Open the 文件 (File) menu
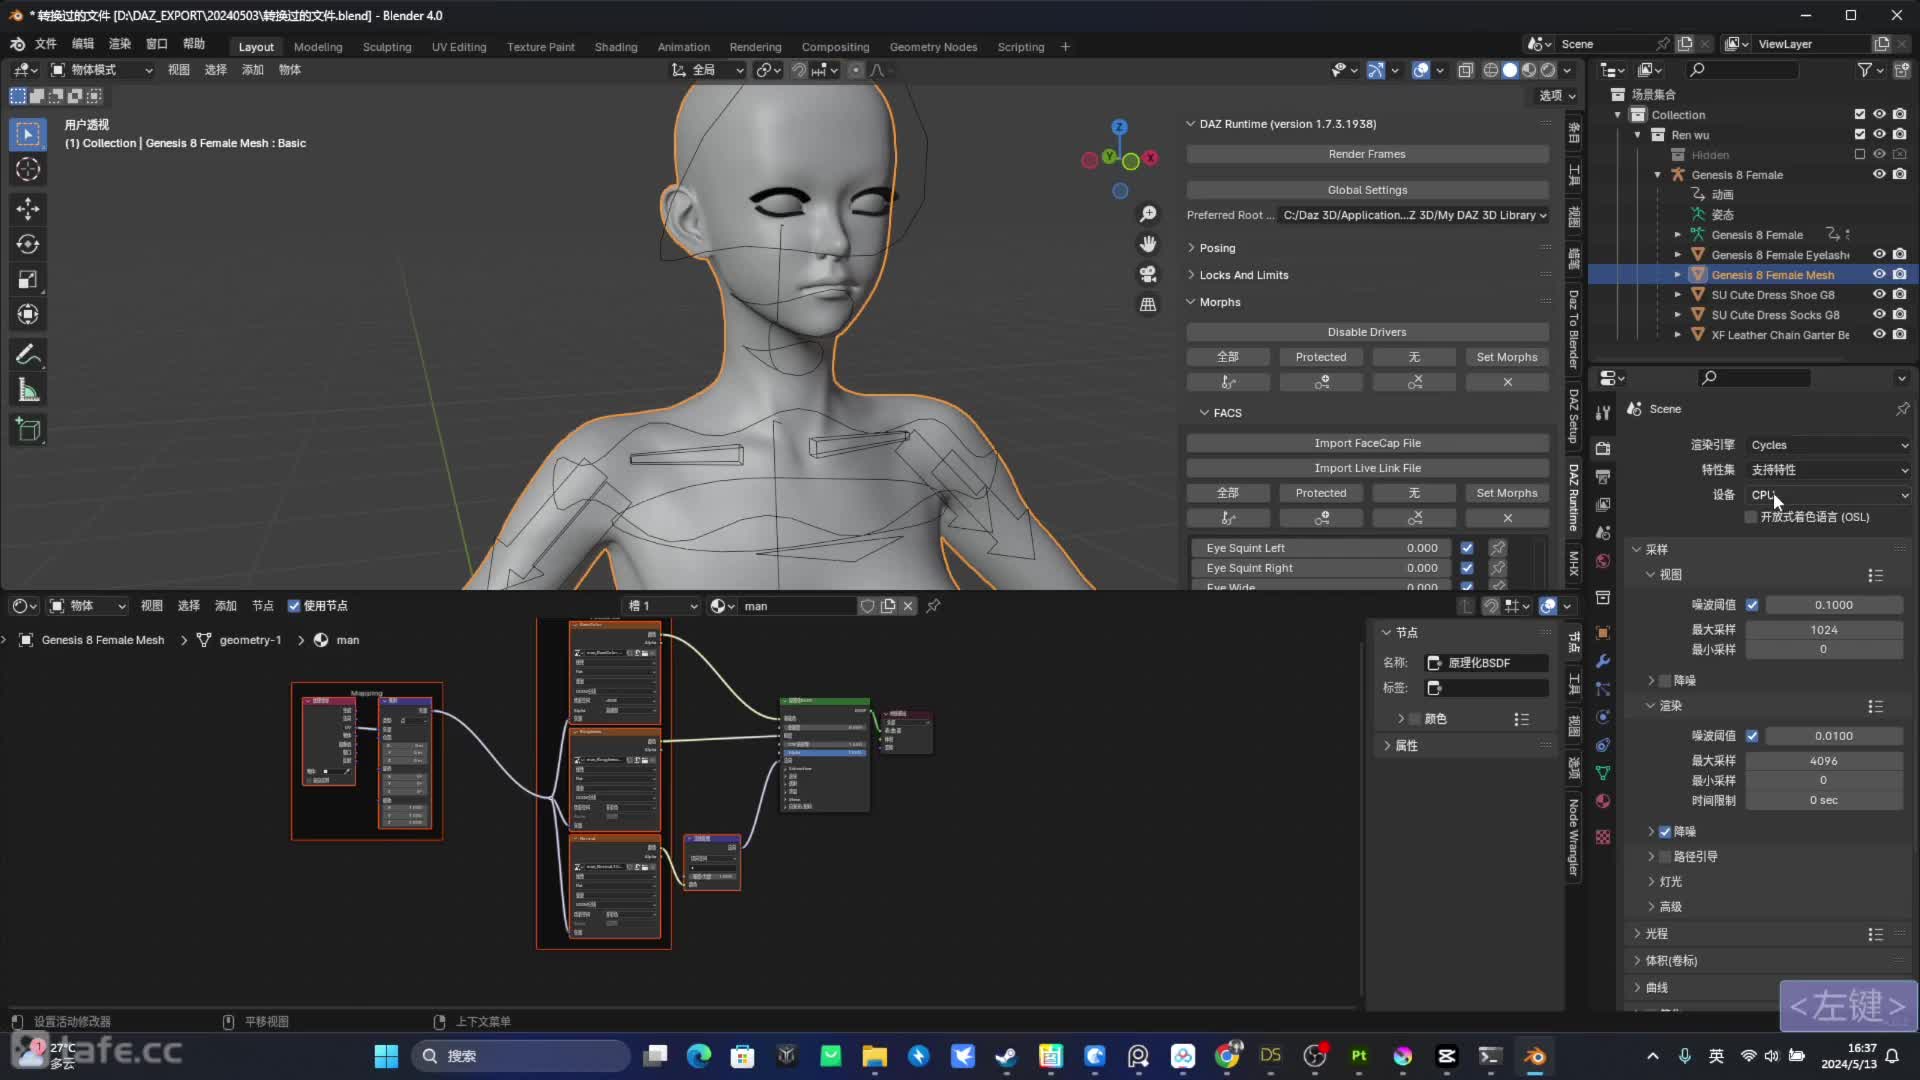This screenshot has width=1920, height=1080. (46, 44)
